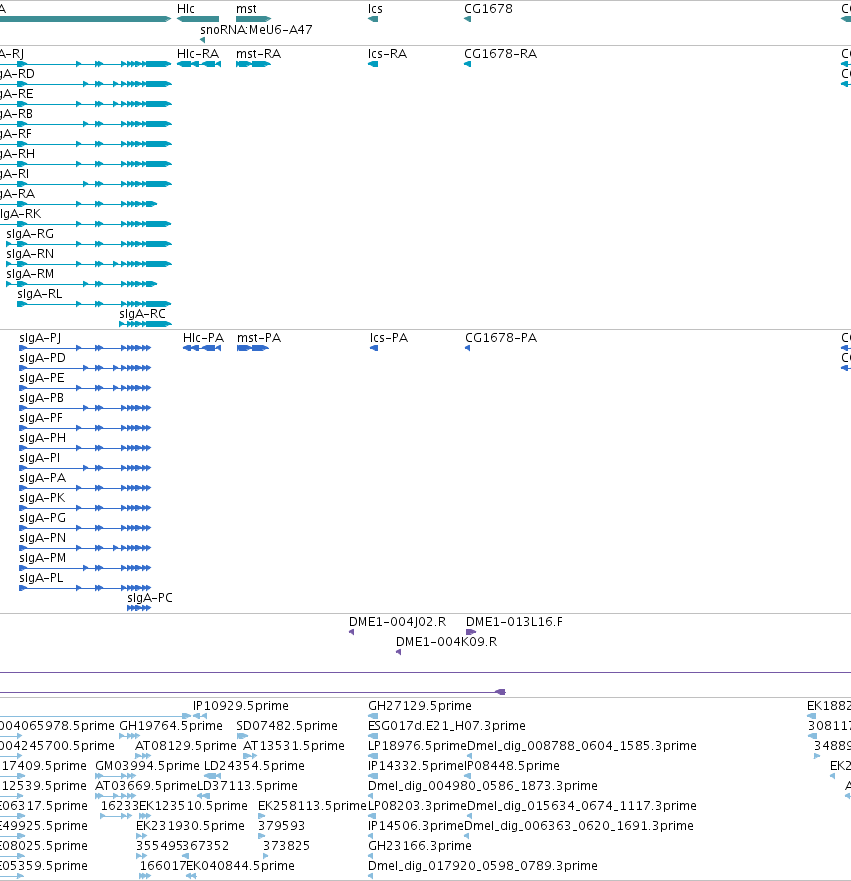Screen dimensions: 851x881
Task: Select Dmel_dig_006363_0620_1691.3prime label
Action: [579, 826]
